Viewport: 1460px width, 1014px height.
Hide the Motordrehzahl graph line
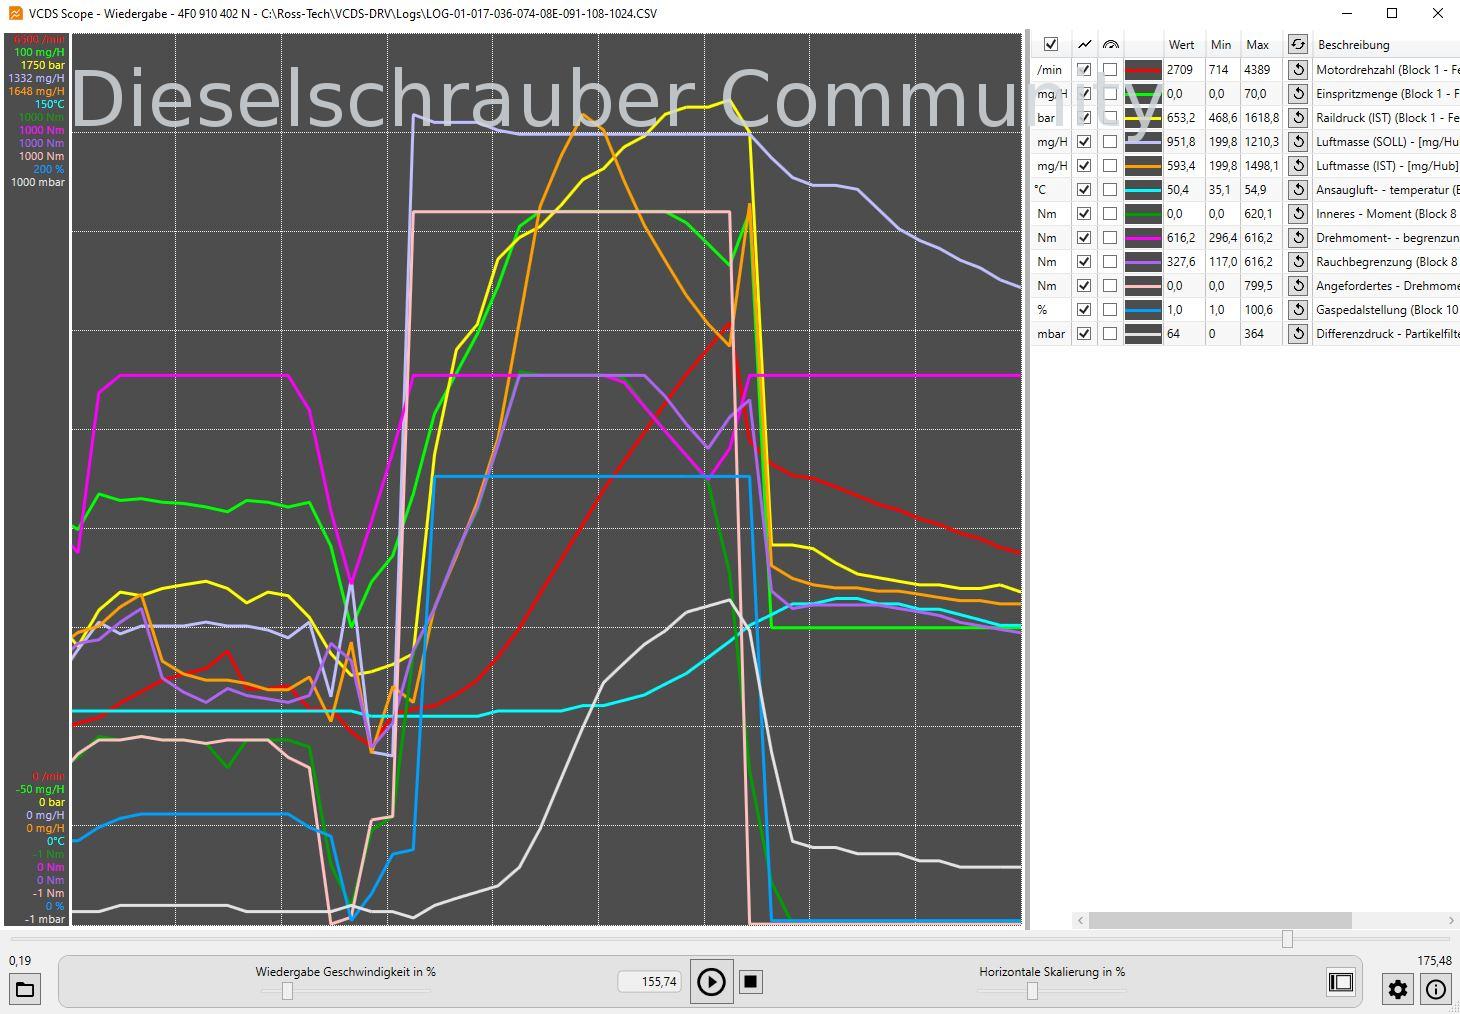pyautogui.click(x=1084, y=70)
